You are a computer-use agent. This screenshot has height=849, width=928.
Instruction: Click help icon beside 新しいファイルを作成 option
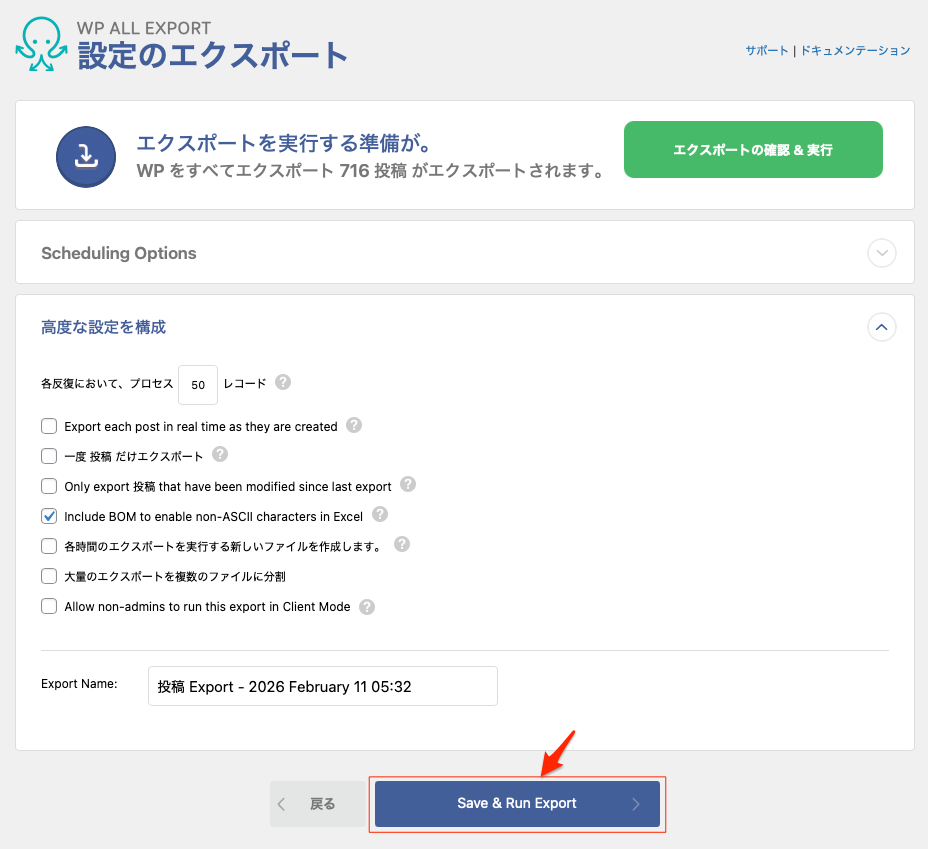point(401,545)
